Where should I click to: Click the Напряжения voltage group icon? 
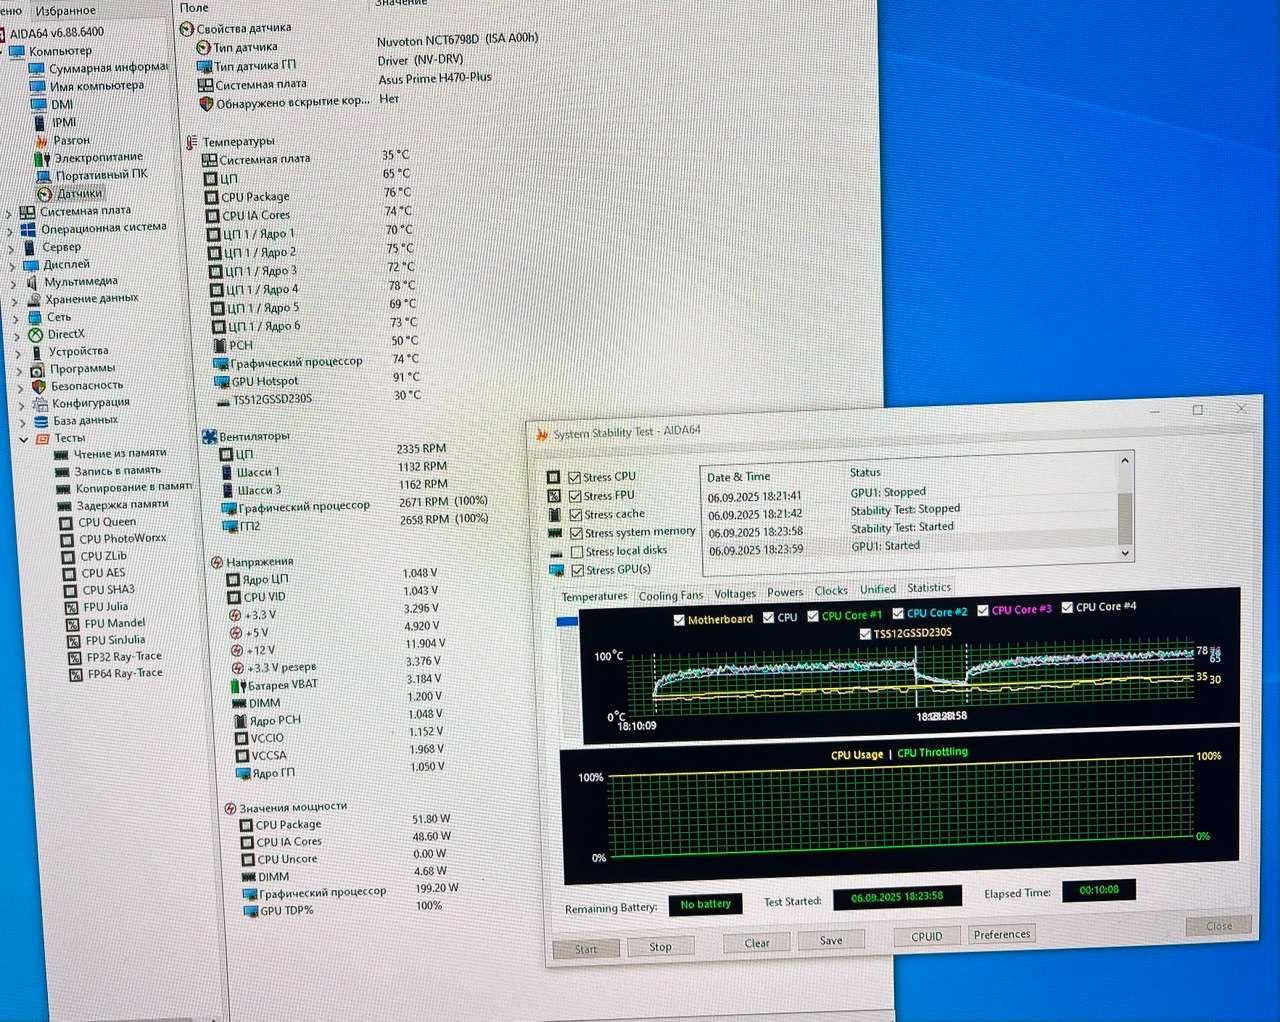coord(216,563)
